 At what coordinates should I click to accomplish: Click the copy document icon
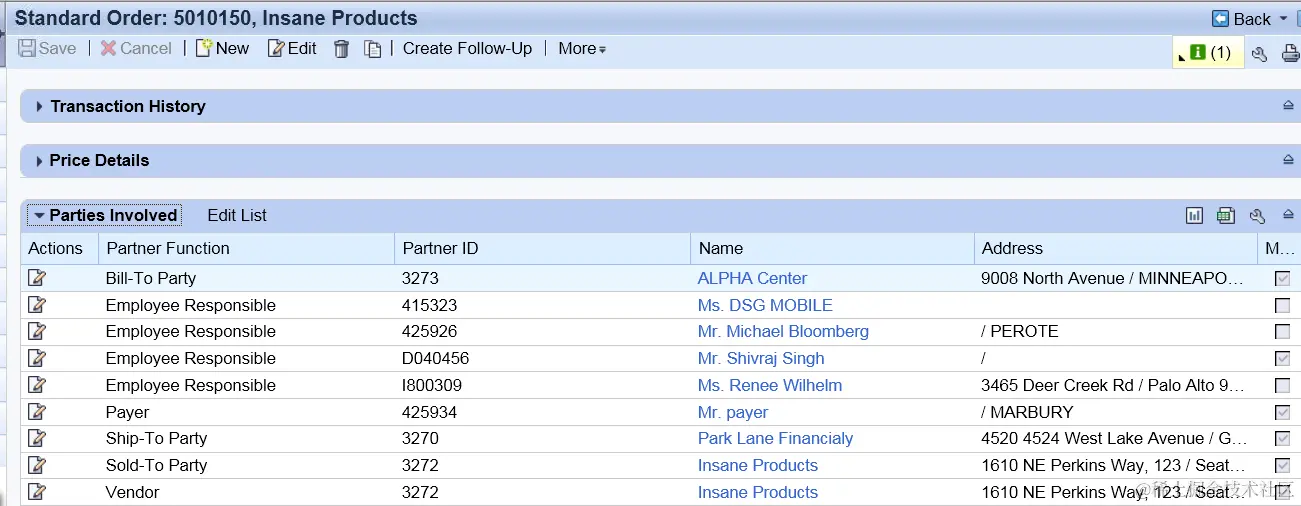pyautogui.click(x=373, y=49)
